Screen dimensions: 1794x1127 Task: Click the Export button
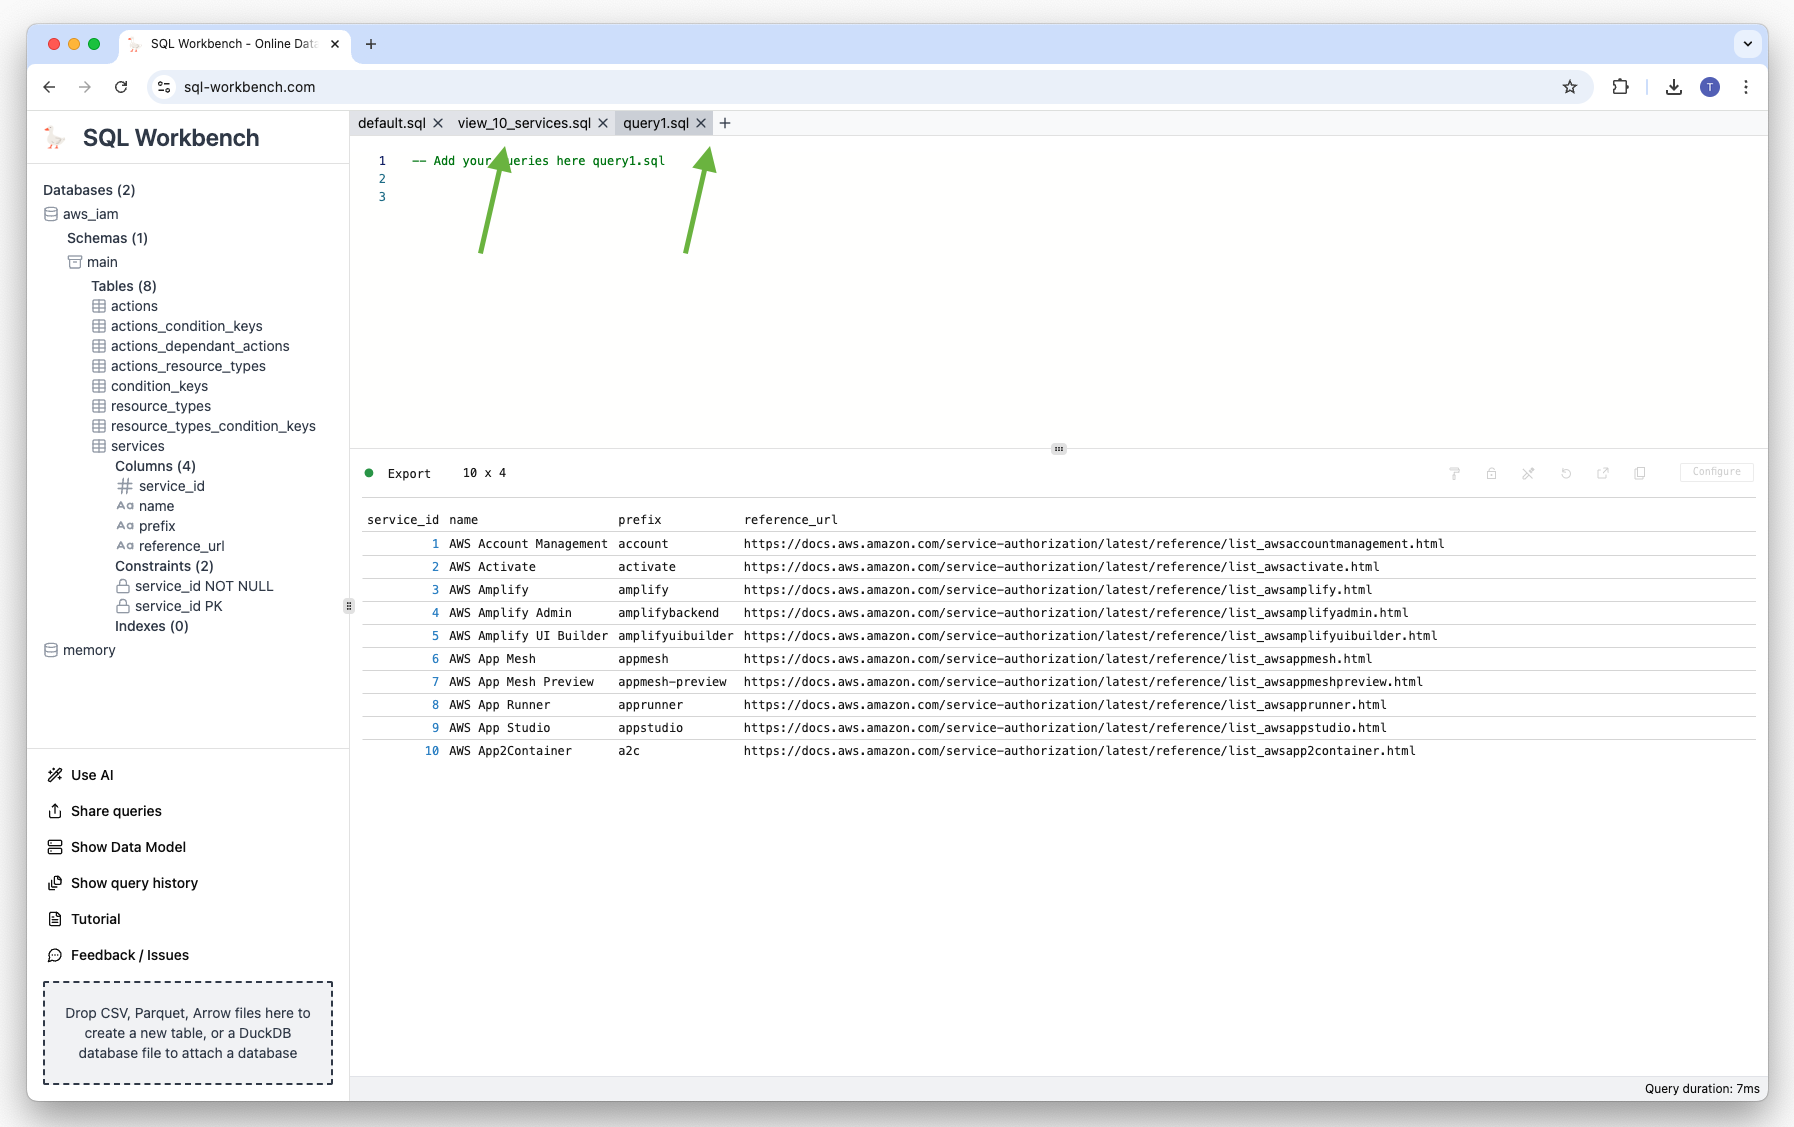pos(409,473)
